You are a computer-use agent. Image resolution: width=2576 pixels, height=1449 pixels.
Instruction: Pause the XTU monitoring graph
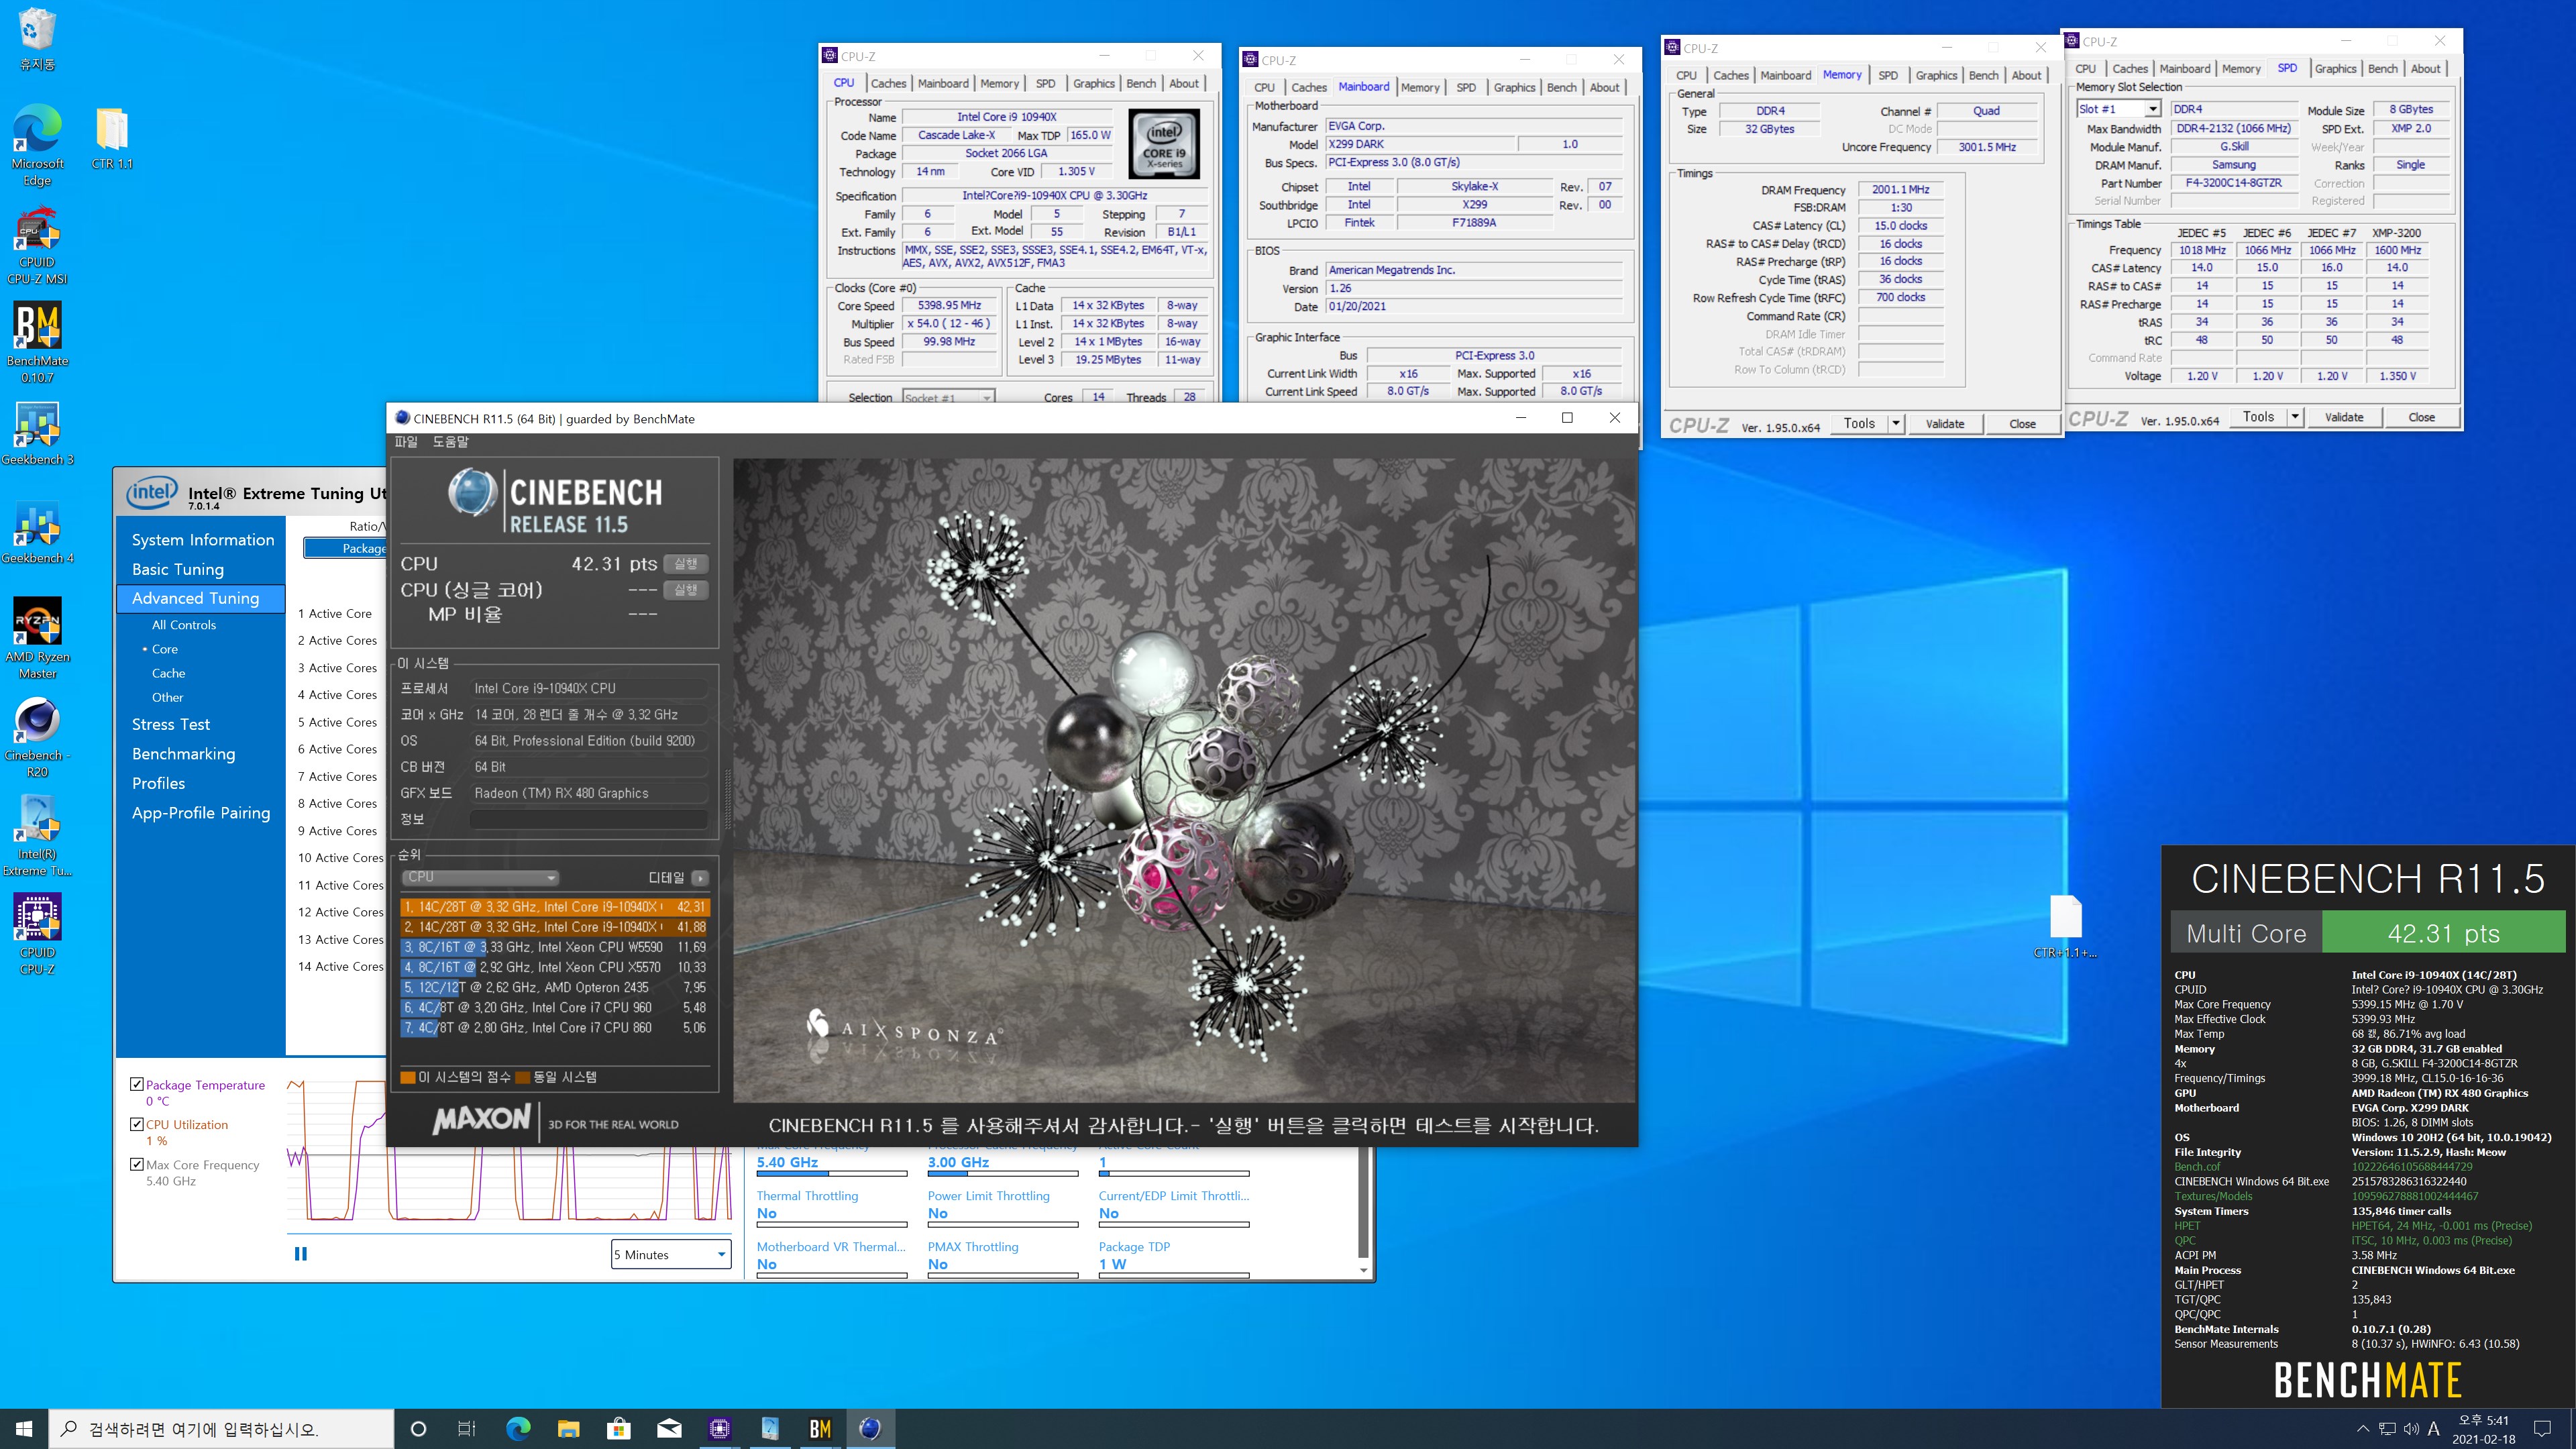point(300,1254)
